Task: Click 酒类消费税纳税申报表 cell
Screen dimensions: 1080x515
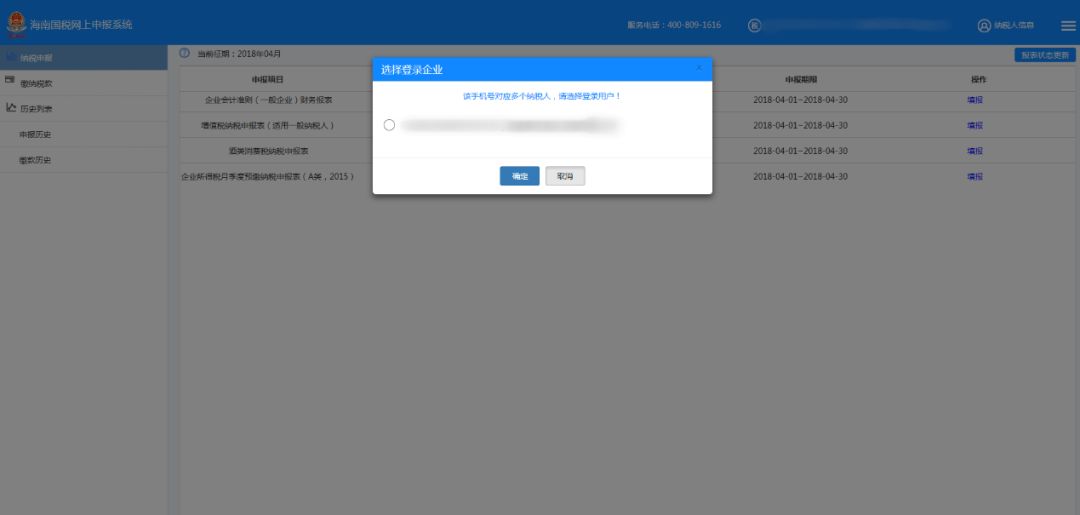Action: (x=269, y=151)
